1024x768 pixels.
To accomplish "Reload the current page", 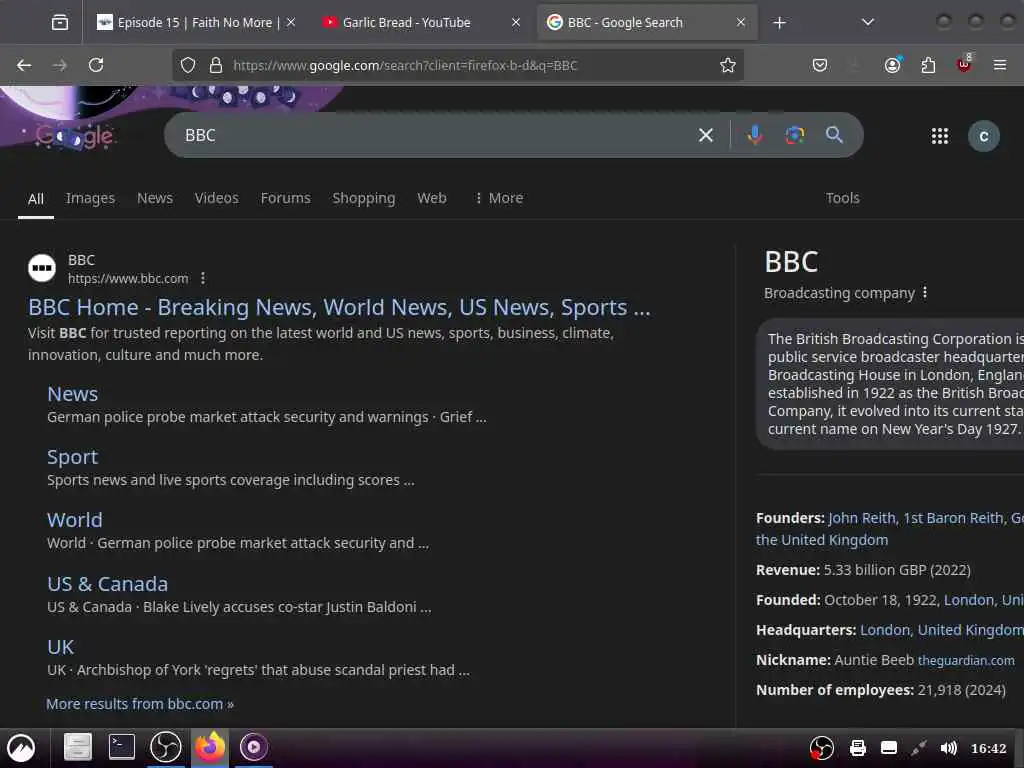I will pyautogui.click(x=96, y=65).
